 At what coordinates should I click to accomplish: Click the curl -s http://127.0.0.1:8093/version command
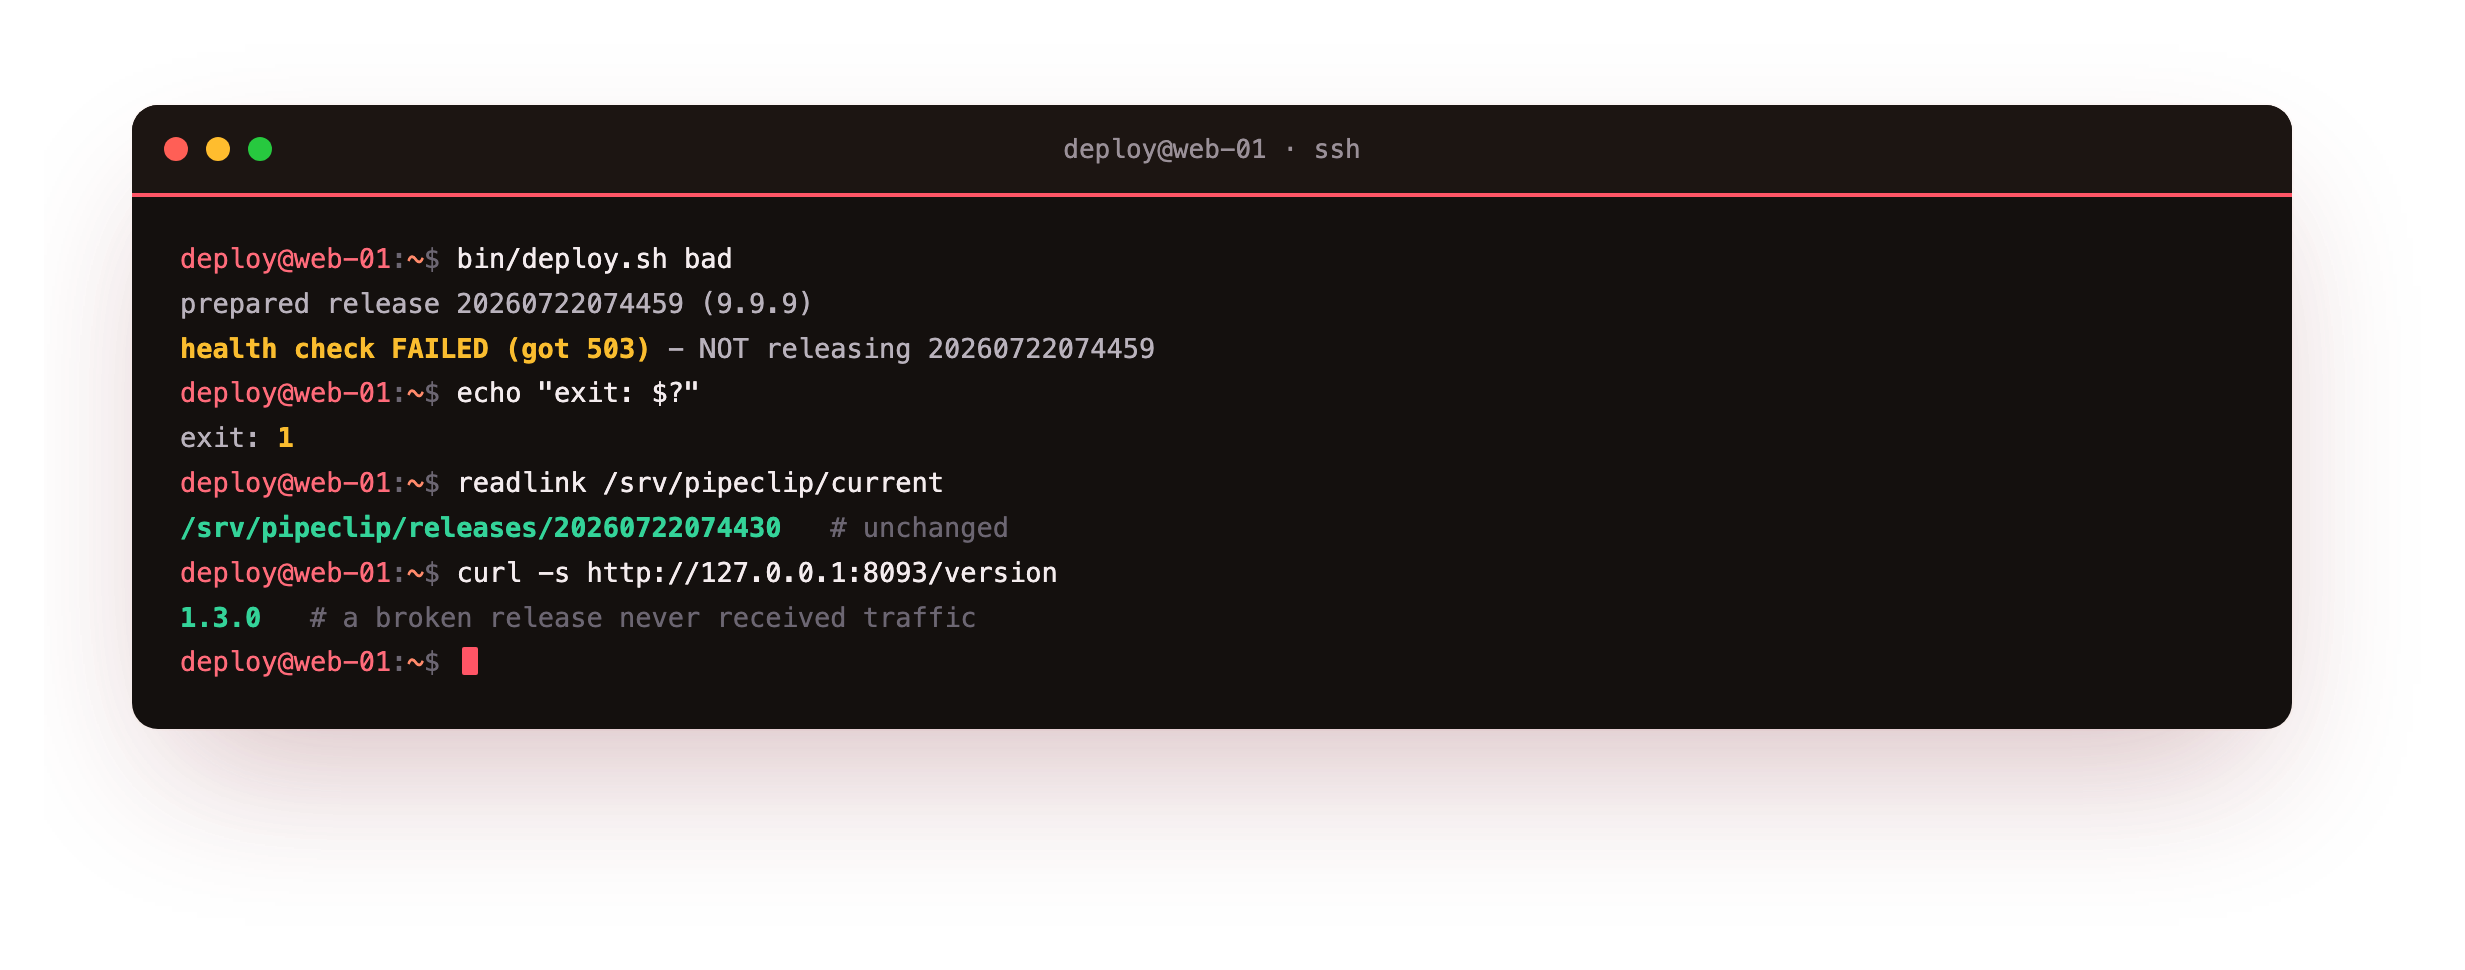coord(757,573)
